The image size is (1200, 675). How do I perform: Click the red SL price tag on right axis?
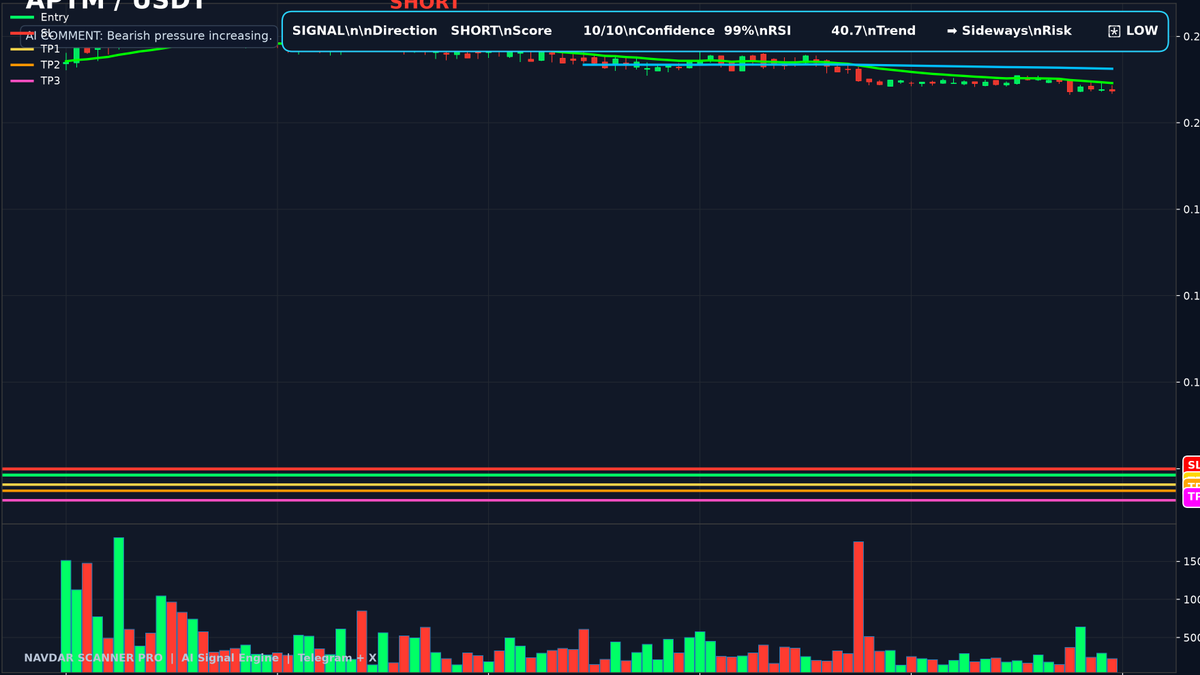coord(1191,465)
